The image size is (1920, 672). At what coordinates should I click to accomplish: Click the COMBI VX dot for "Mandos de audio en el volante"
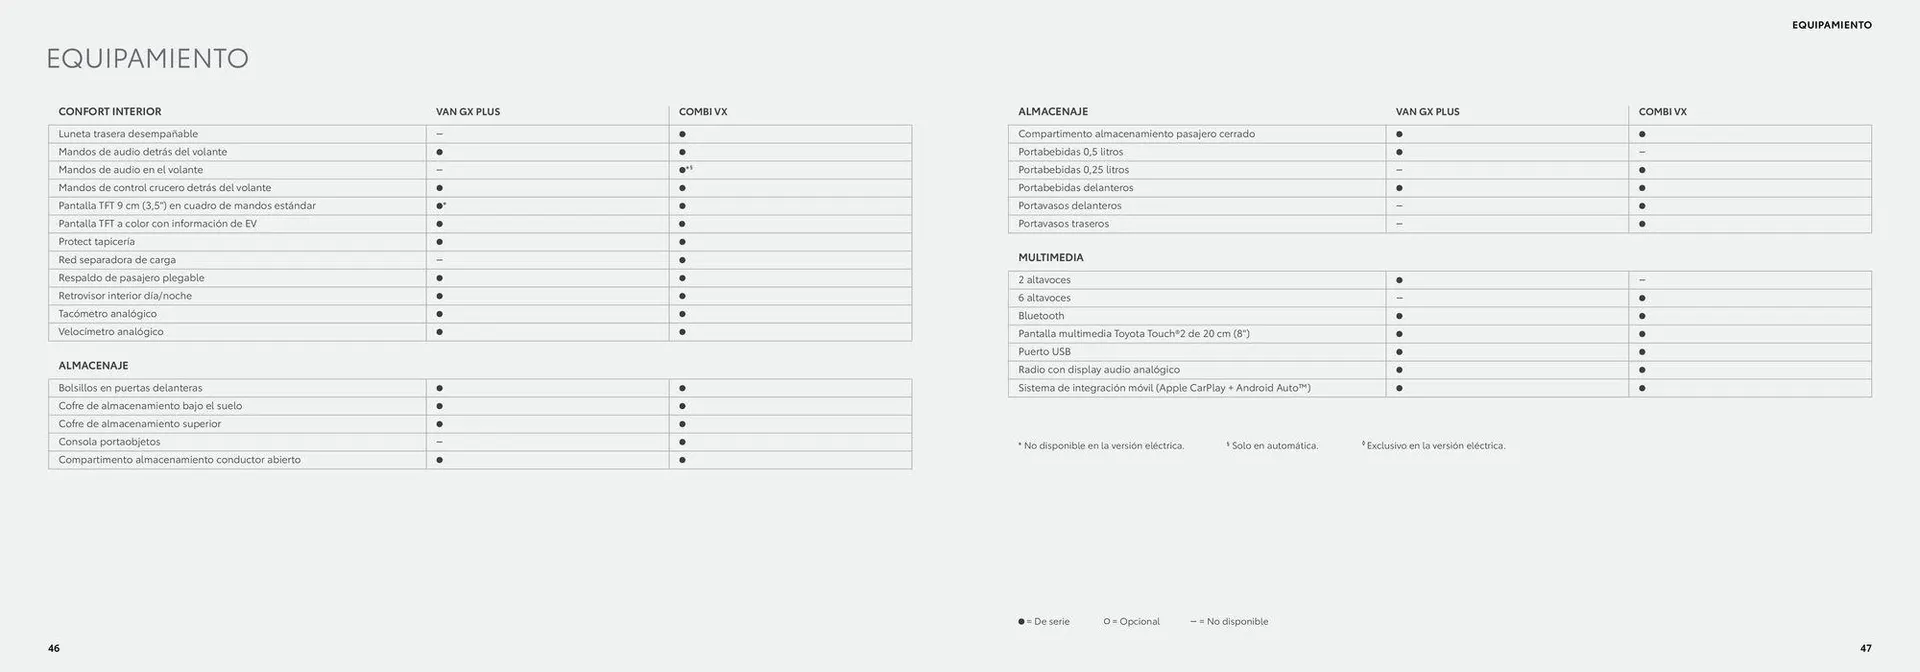click(683, 170)
